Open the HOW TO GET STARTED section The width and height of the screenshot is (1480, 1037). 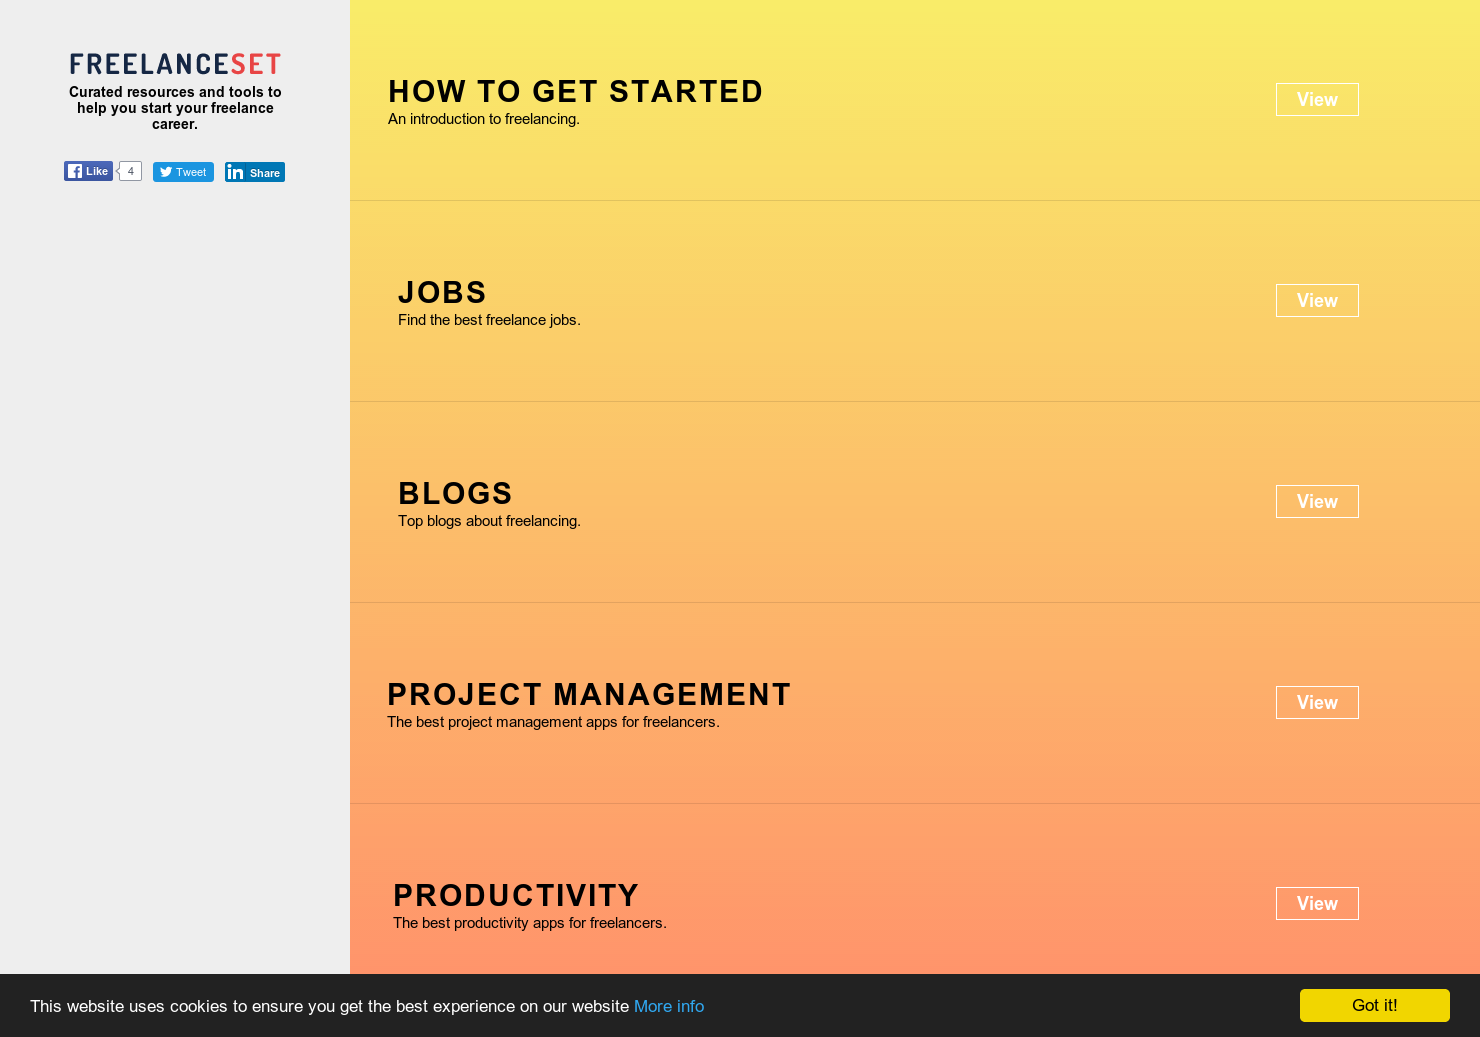click(575, 91)
